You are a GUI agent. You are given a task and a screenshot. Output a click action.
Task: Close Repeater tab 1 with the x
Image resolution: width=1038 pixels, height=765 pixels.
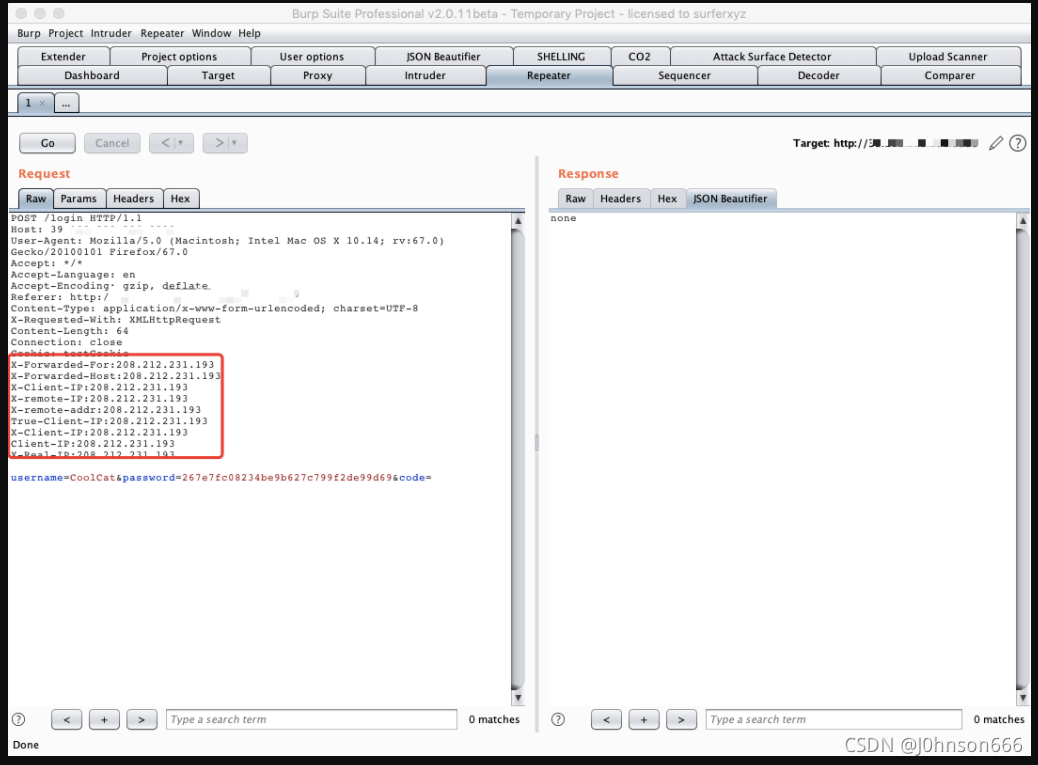42,103
